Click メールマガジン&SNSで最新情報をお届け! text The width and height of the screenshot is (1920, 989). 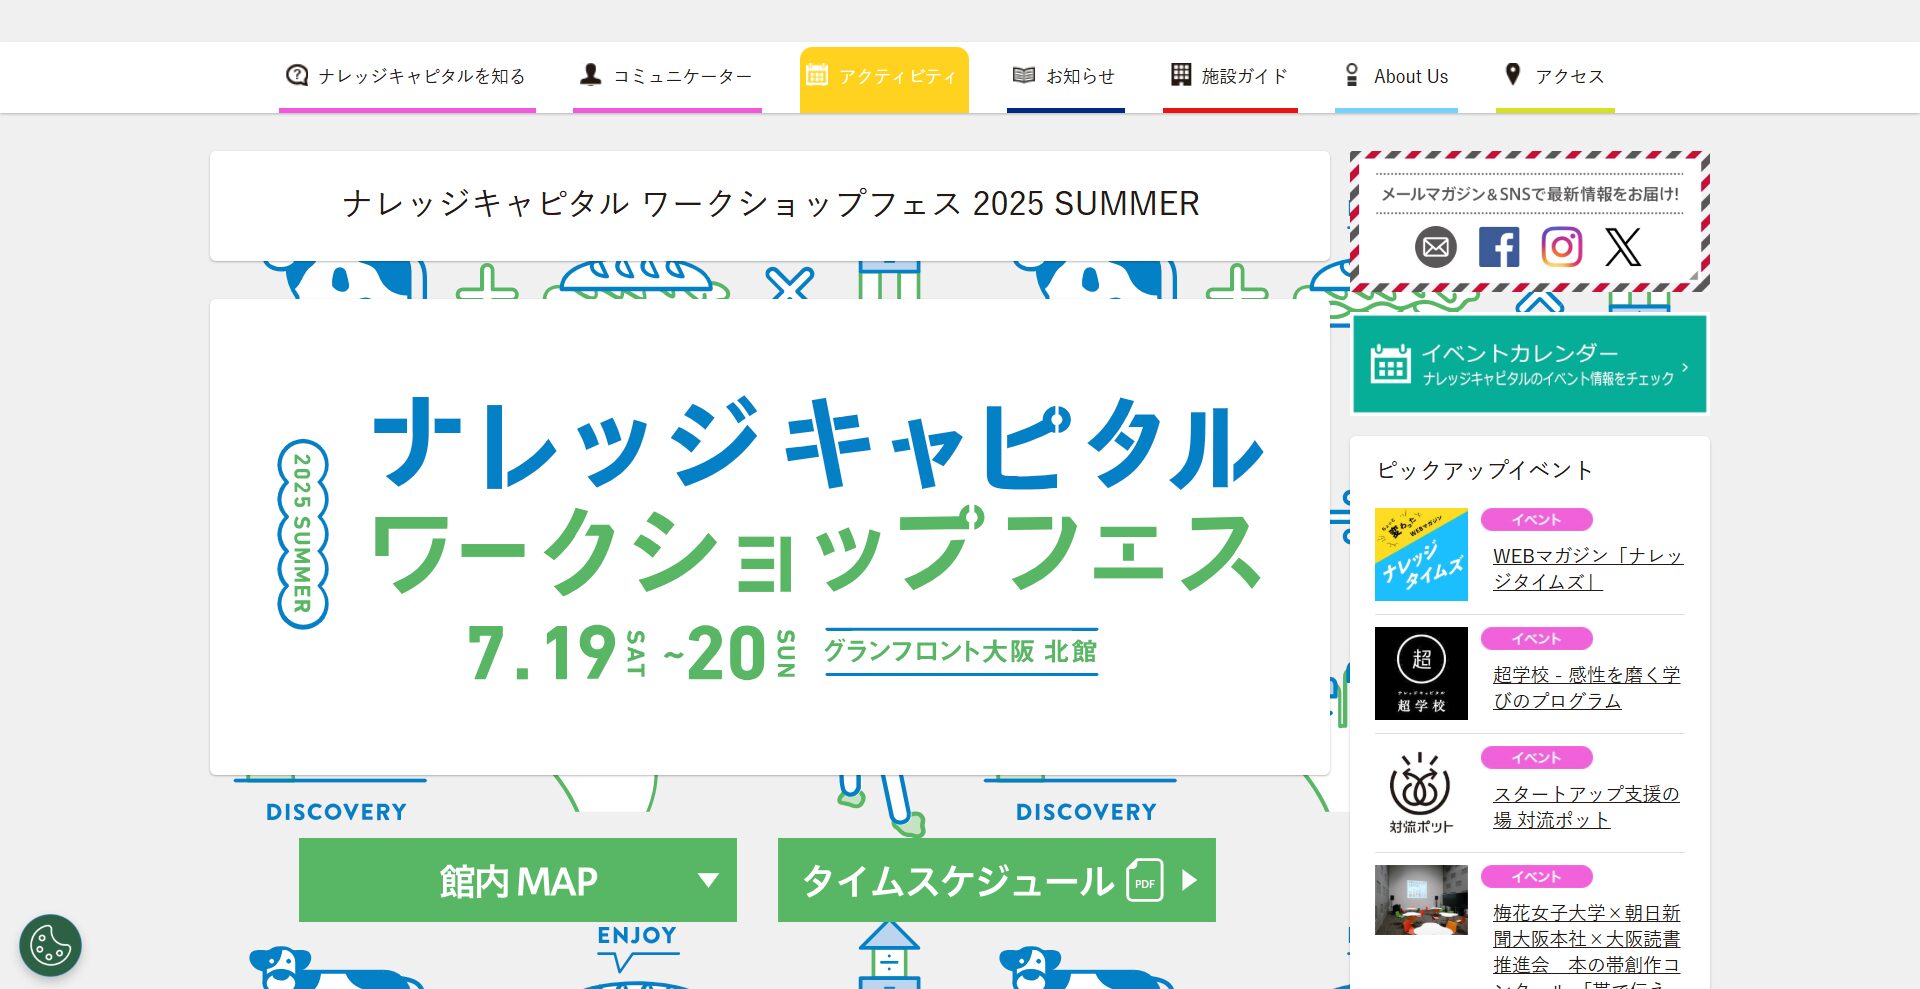(1530, 194)
